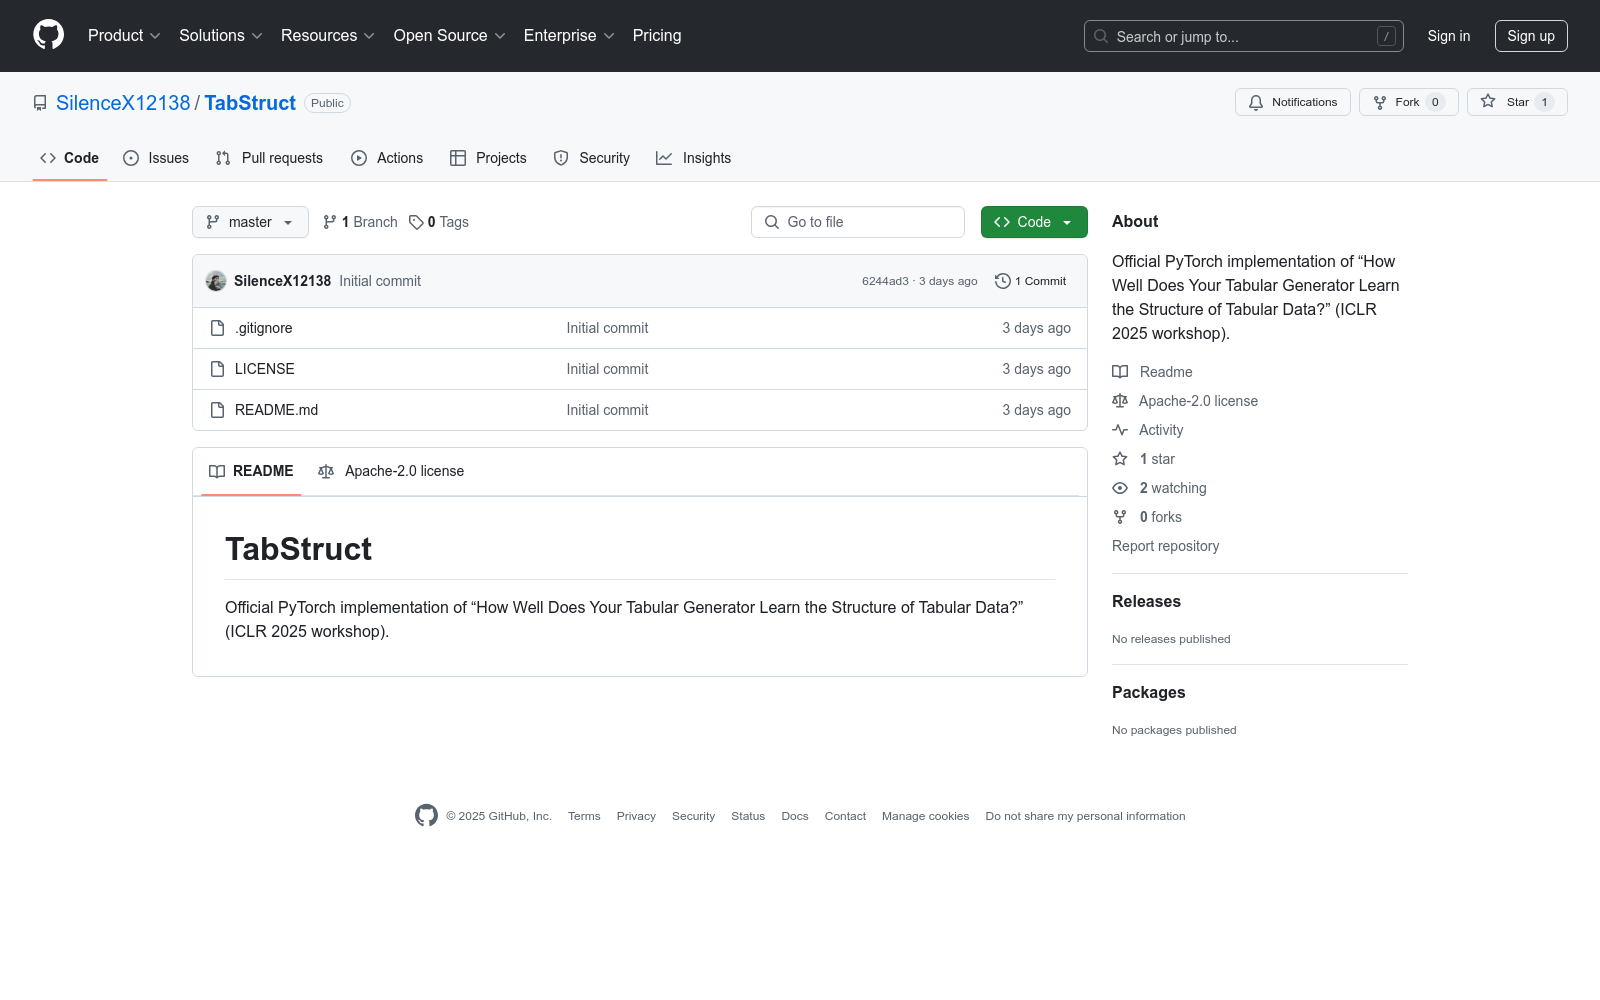Click Report repository

(x=1165, y=546)
